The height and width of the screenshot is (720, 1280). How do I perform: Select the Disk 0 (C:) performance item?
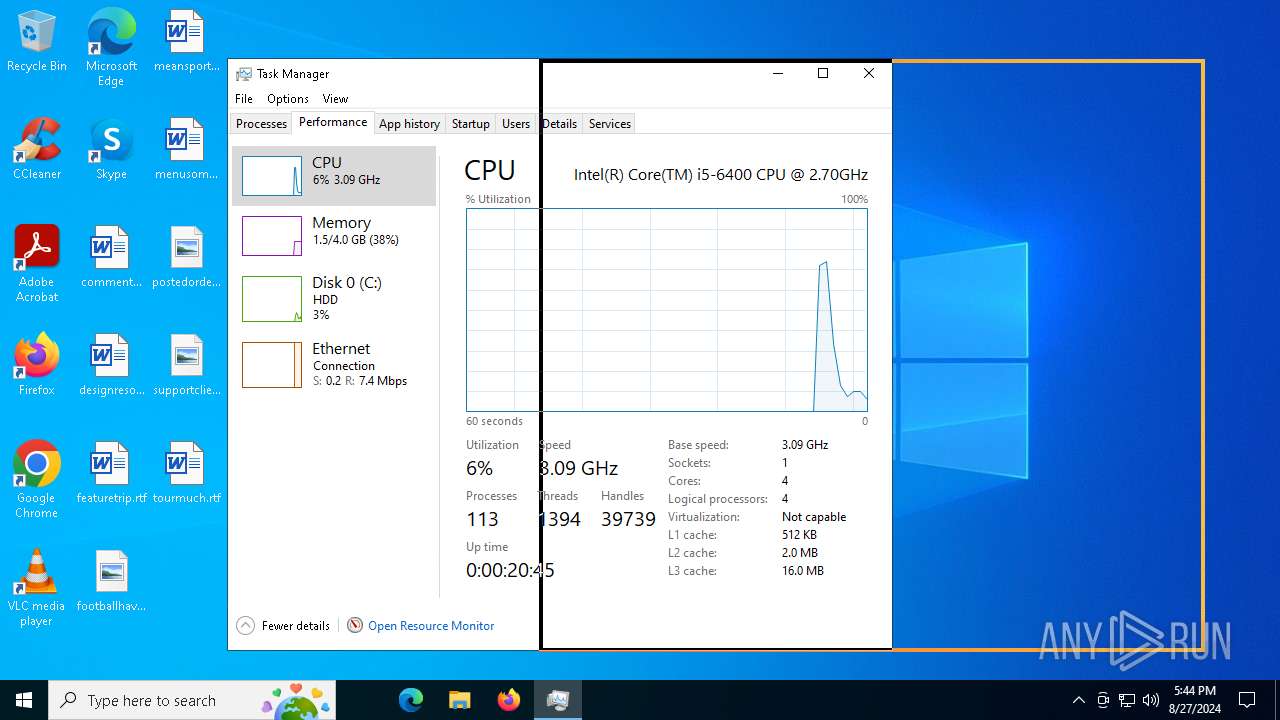334,298
